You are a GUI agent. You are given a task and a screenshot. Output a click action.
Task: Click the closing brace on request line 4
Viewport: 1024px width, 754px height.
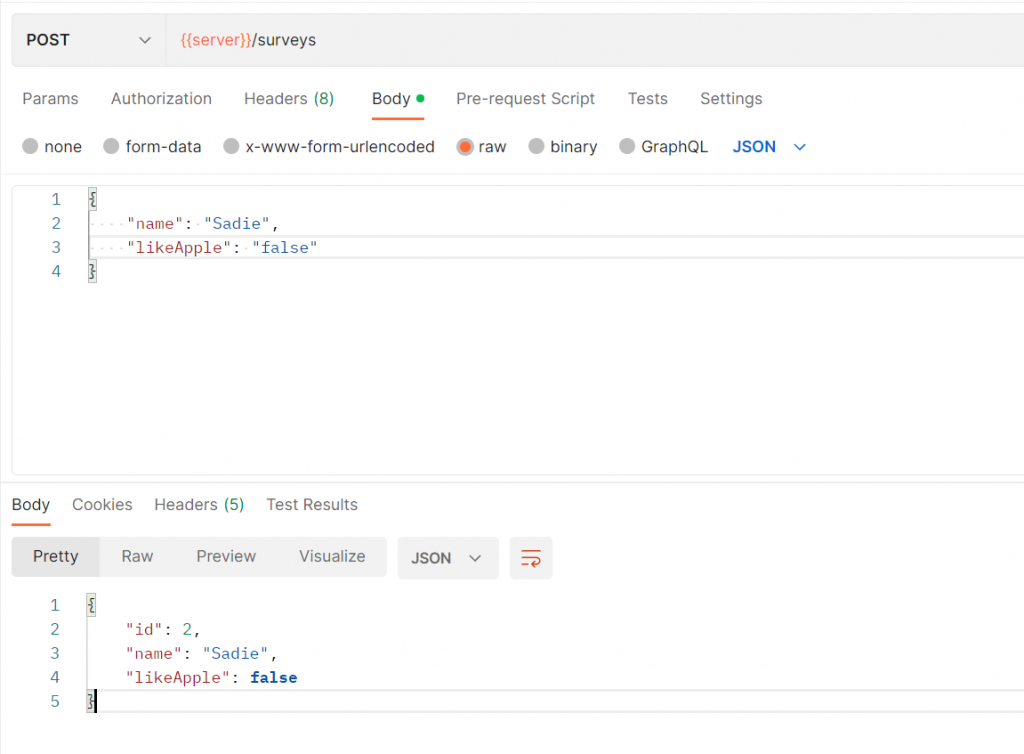[x=93, y=272]
